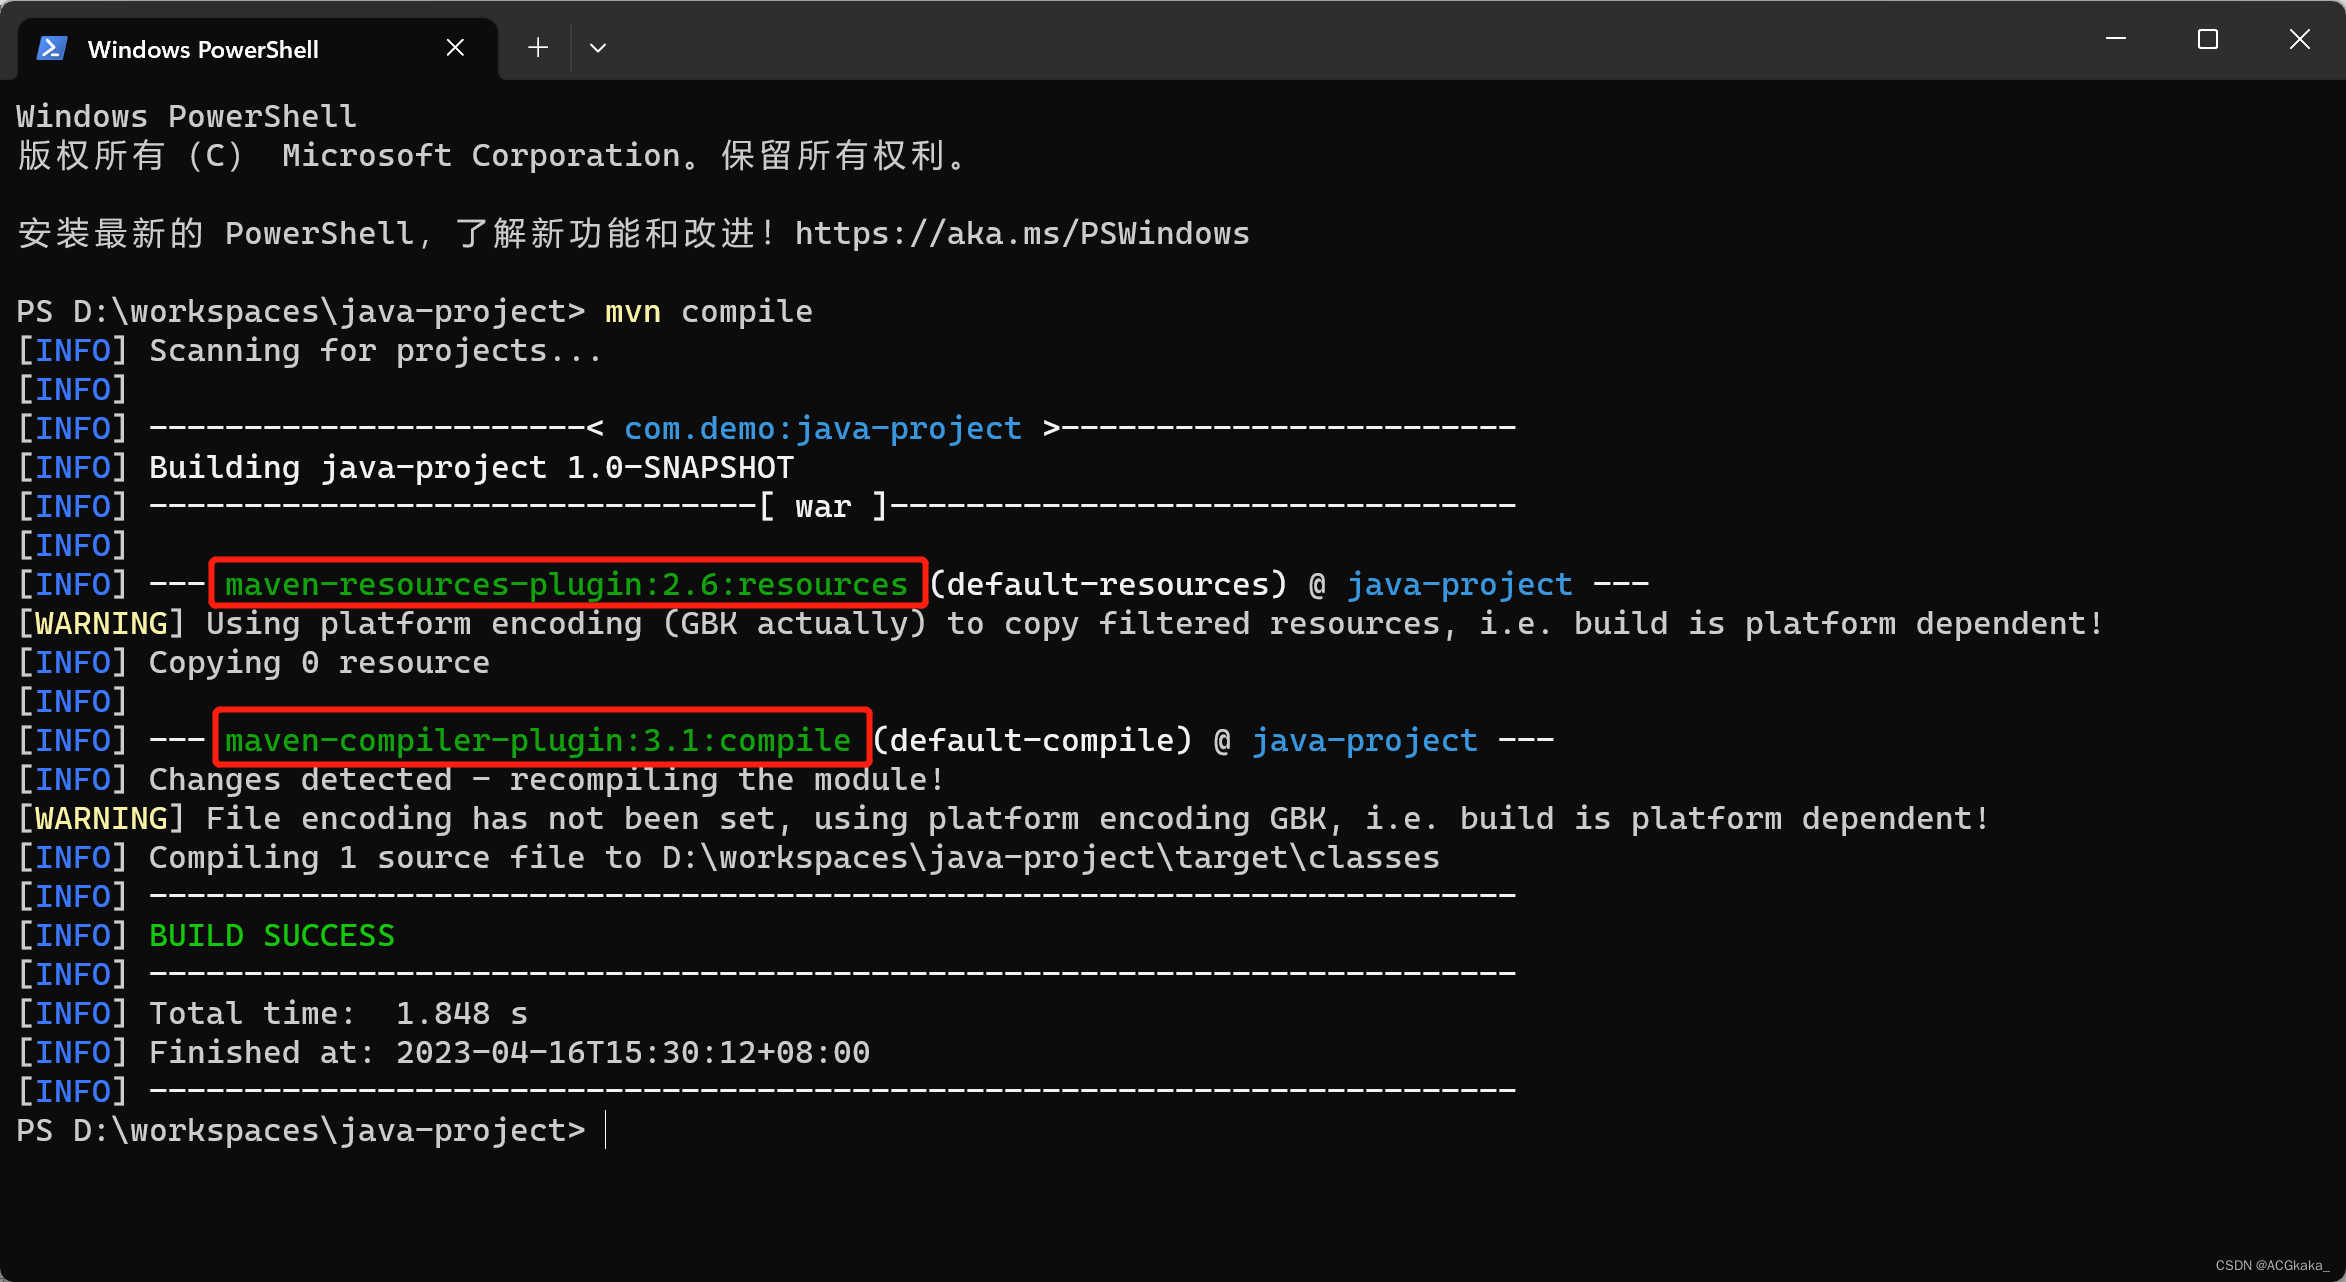This screenshot has height=1282, width=2346.
Task: Open a new terminal tab
Action: click(538, 47)
